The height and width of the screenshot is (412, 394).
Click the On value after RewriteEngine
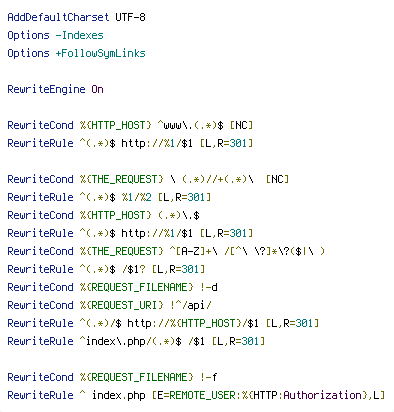[x=97, y=89]
